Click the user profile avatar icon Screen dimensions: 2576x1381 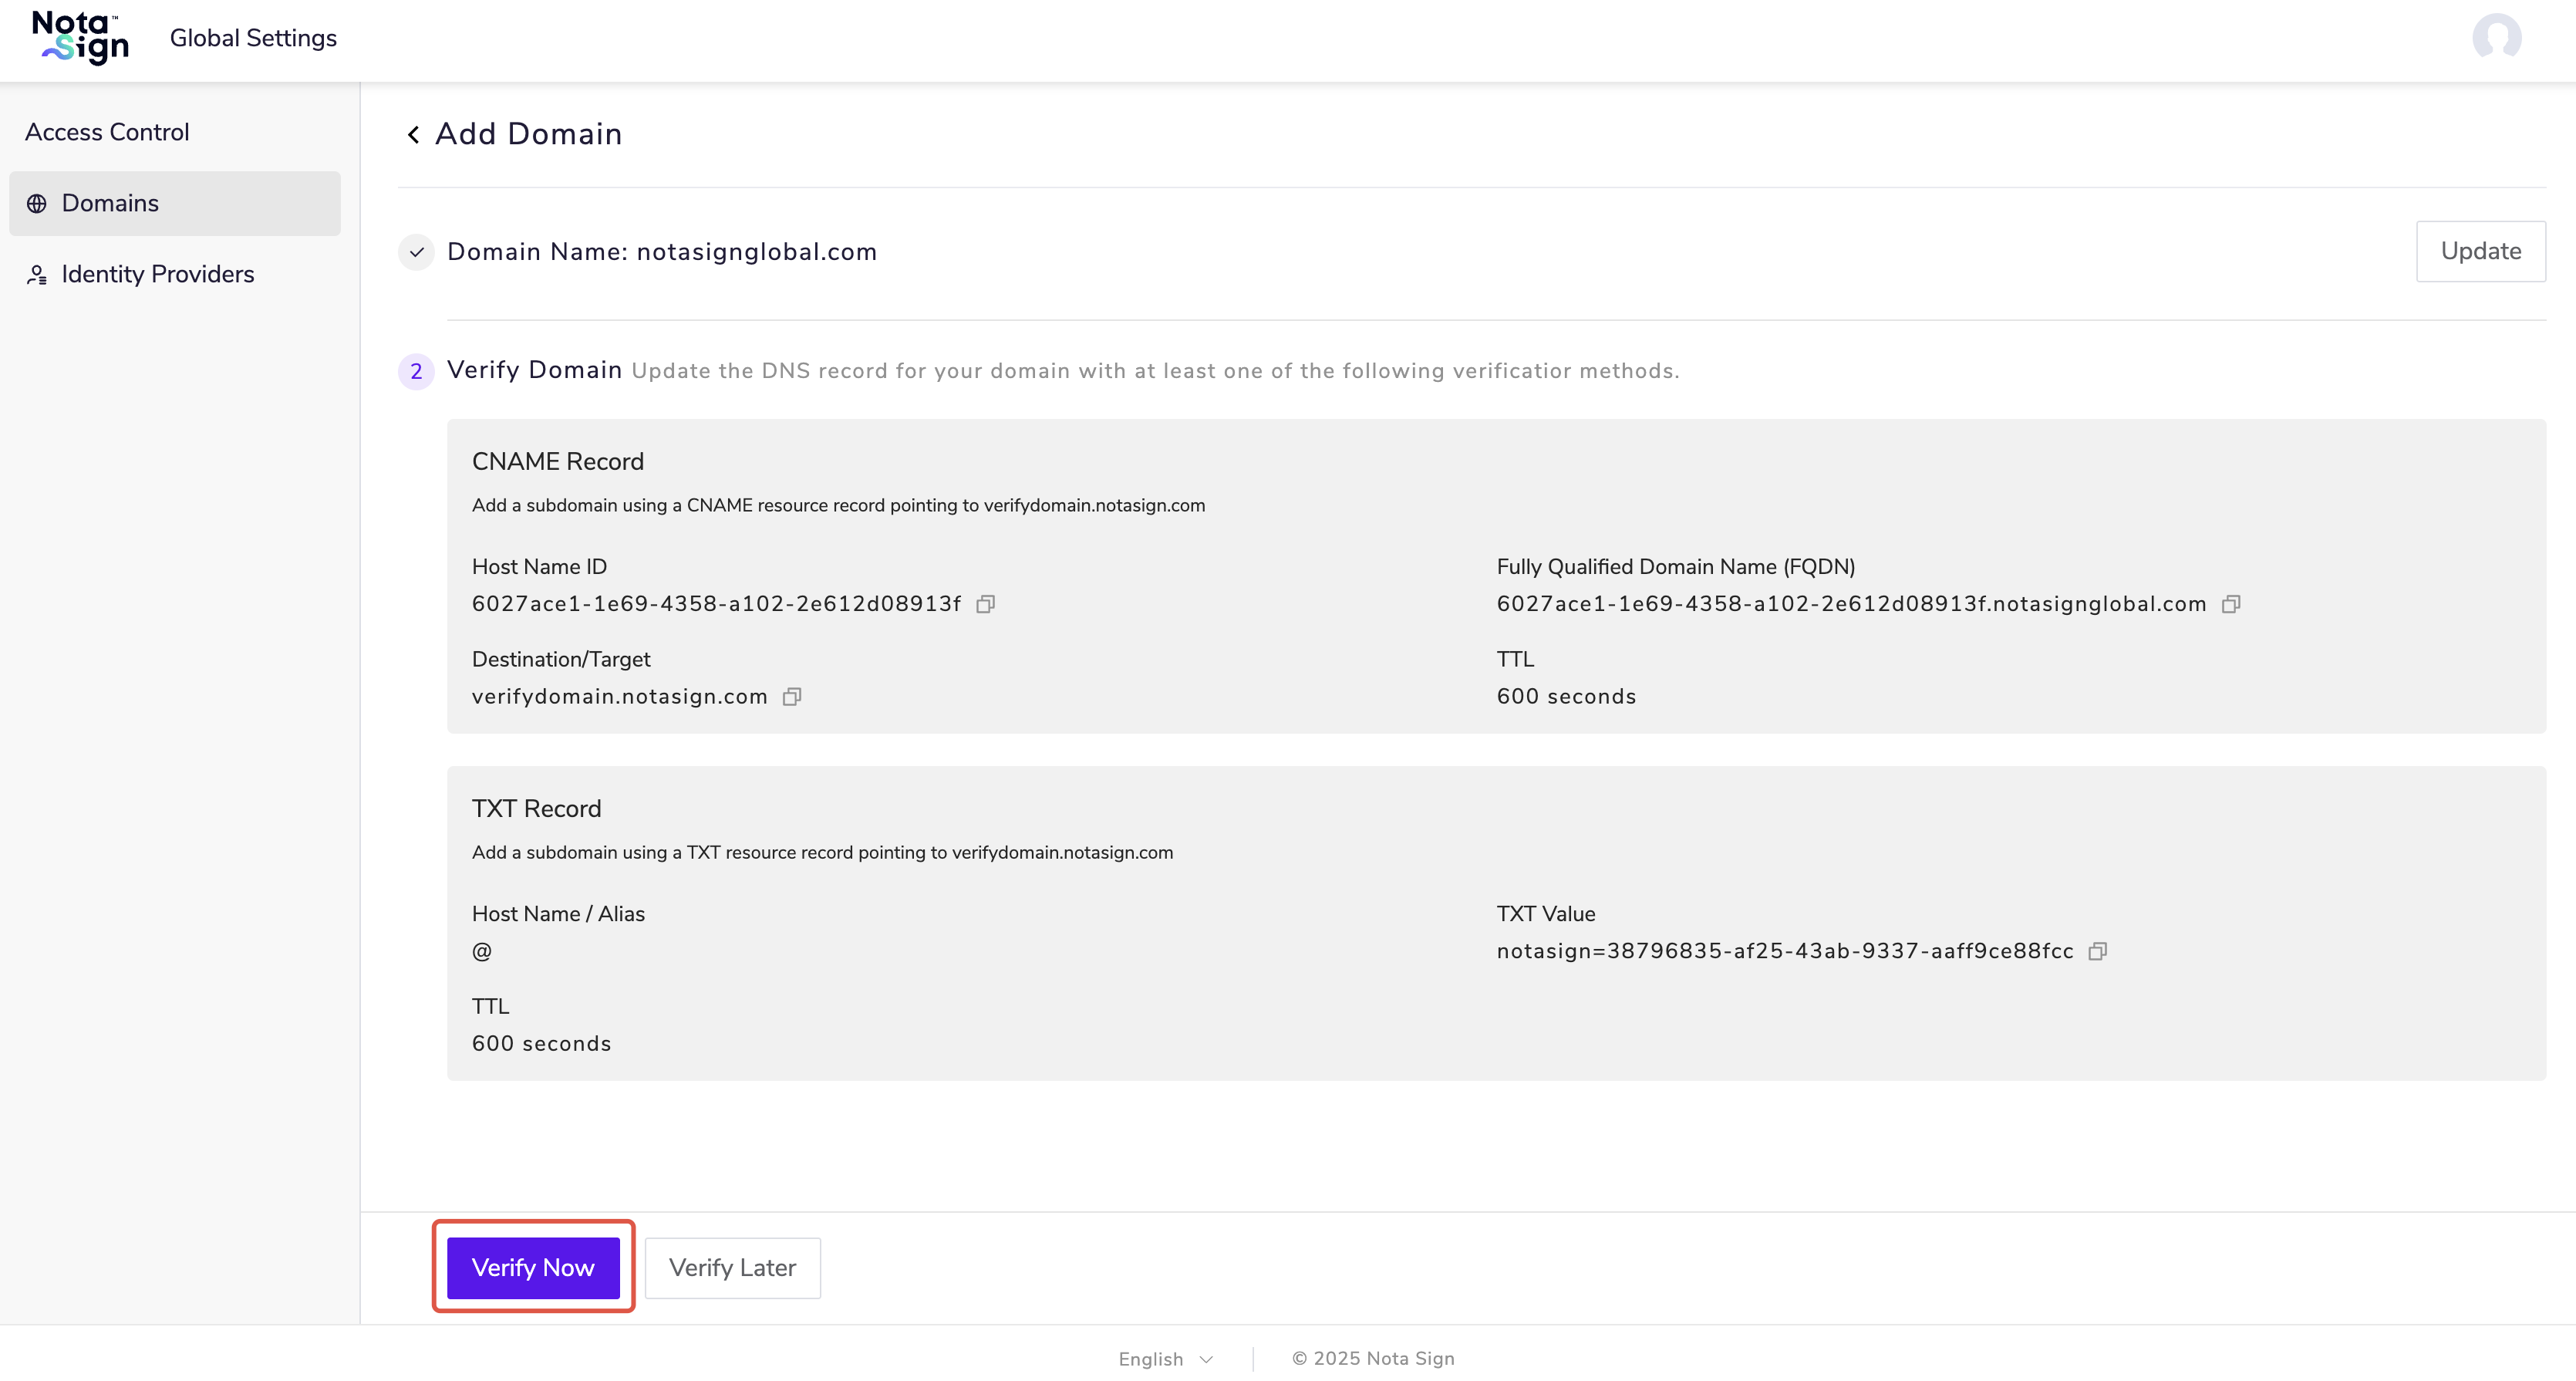[x=2496, y=38]
